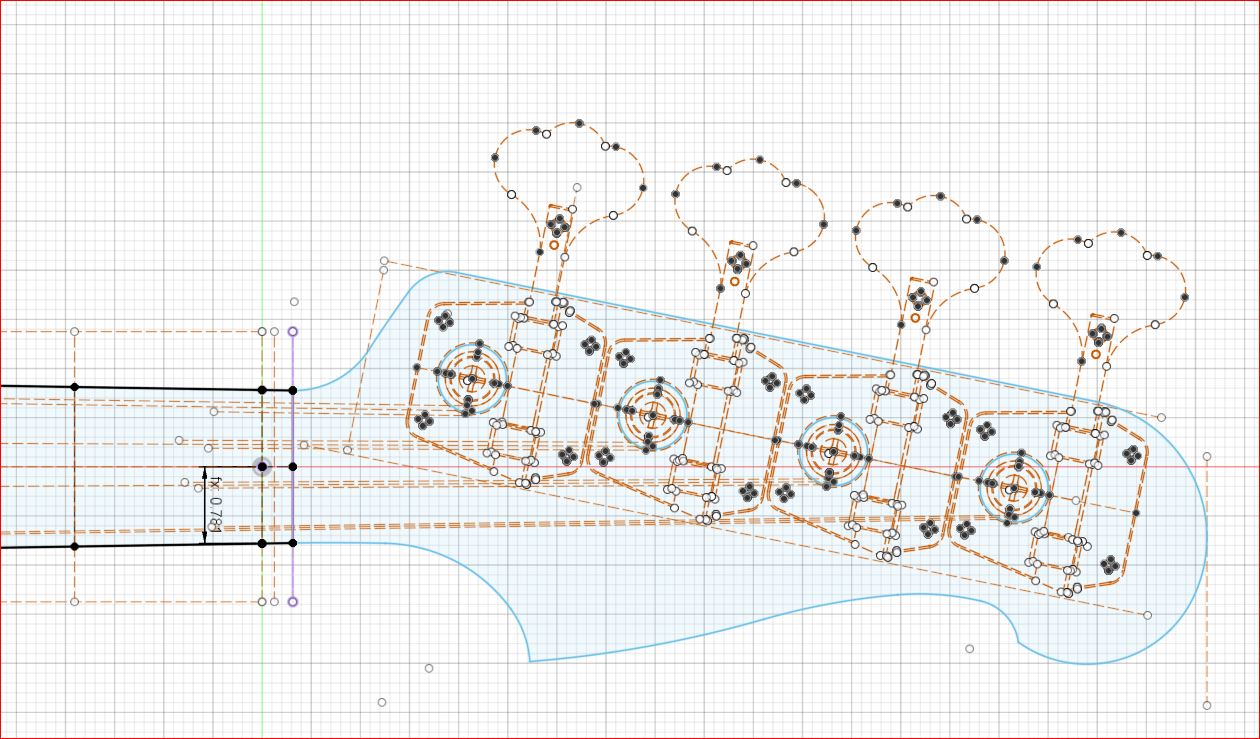
Task: Select the leftmost tuner post circle center
Action: click(x=473, y=379)
